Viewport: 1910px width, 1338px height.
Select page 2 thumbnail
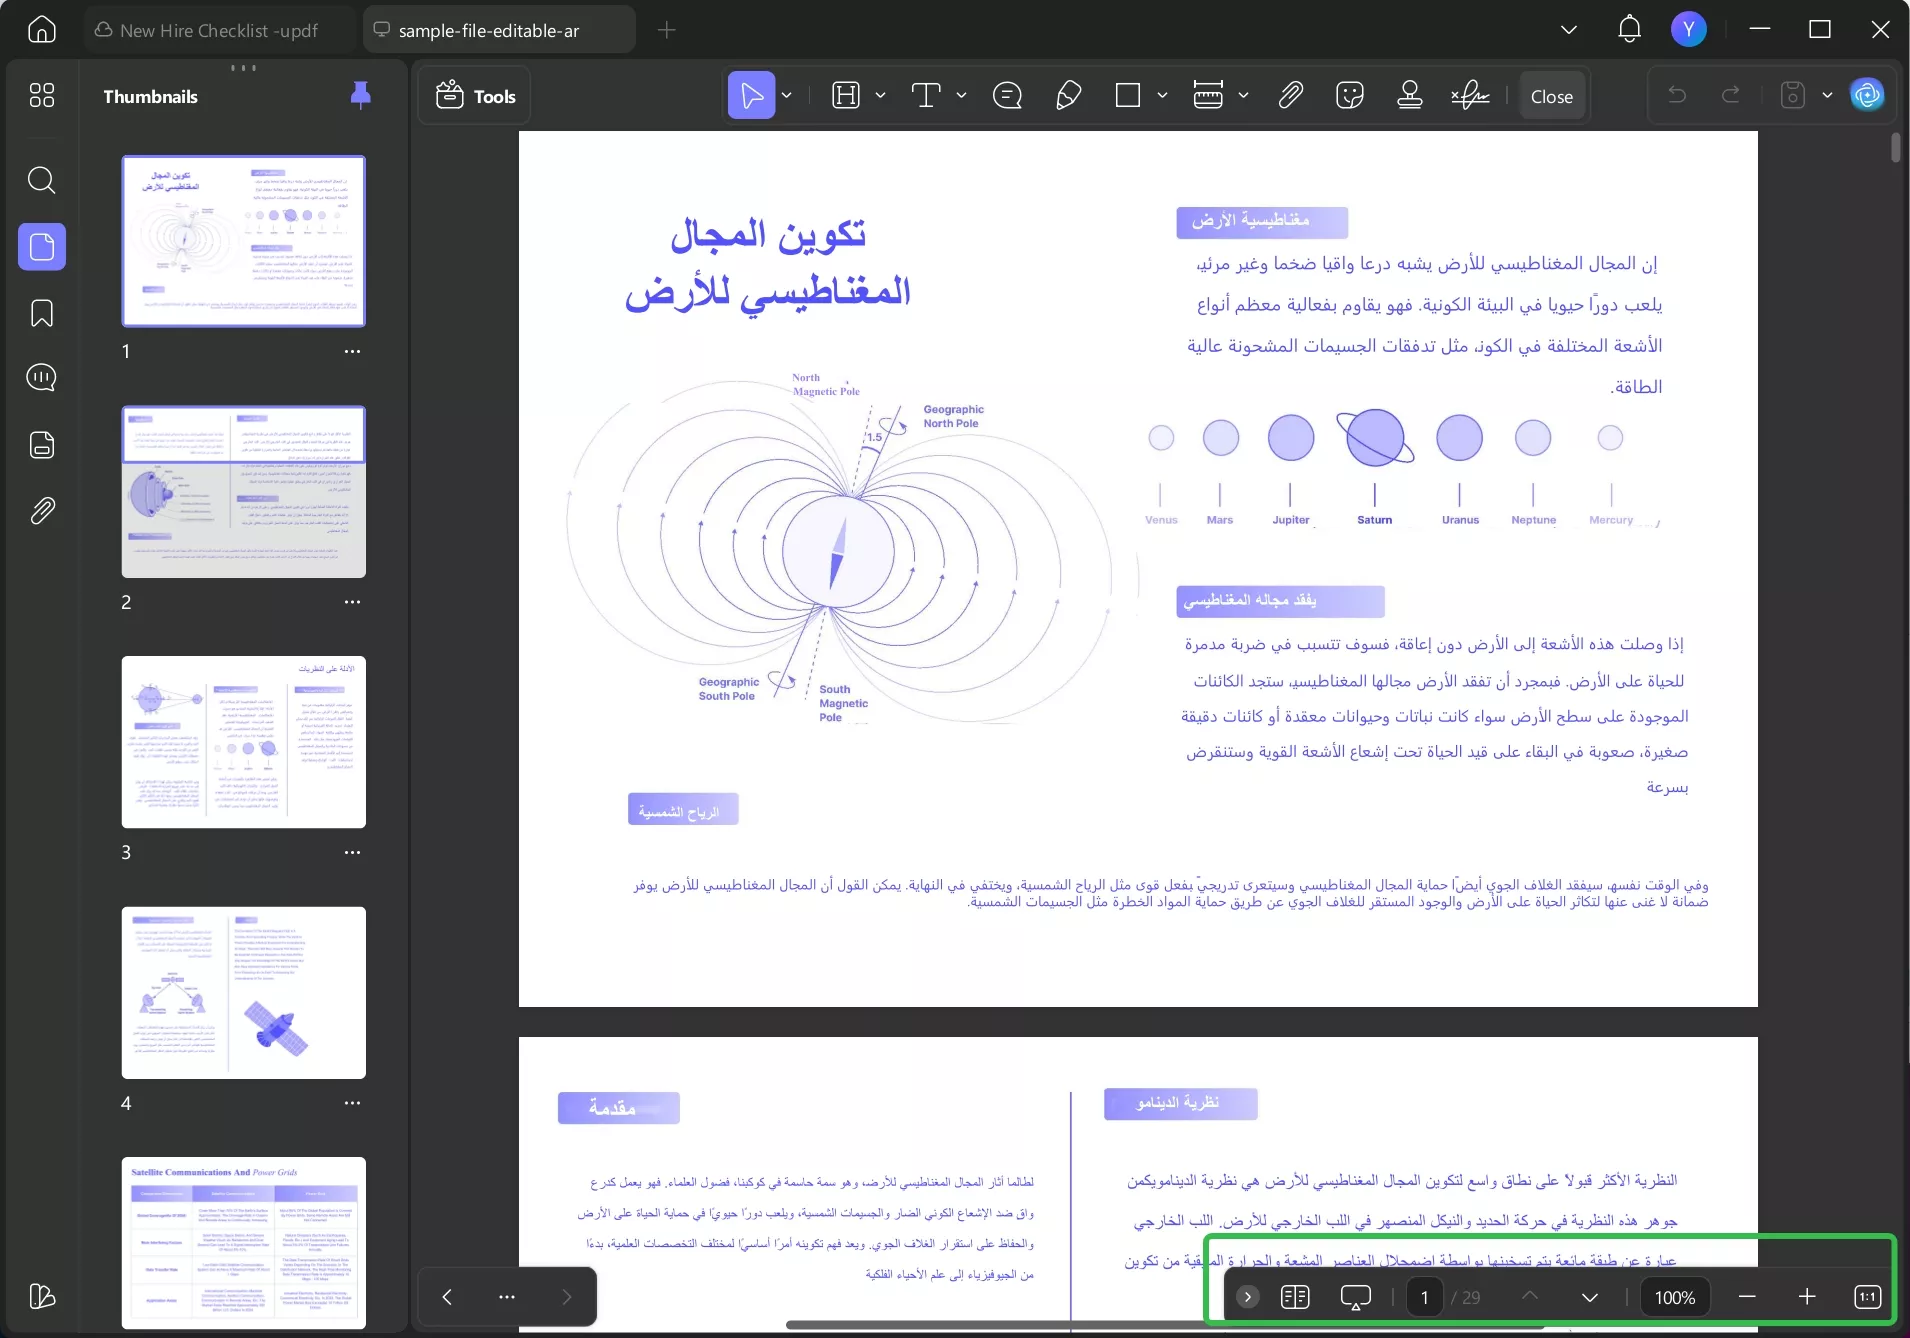[x=243, y=492]
